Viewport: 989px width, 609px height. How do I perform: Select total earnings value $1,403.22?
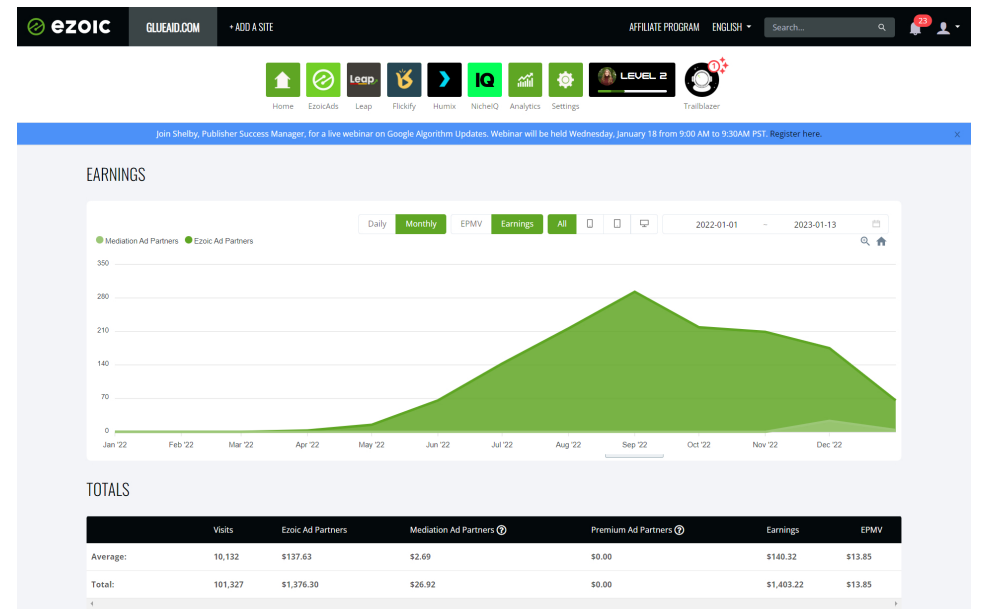[785, 584]
